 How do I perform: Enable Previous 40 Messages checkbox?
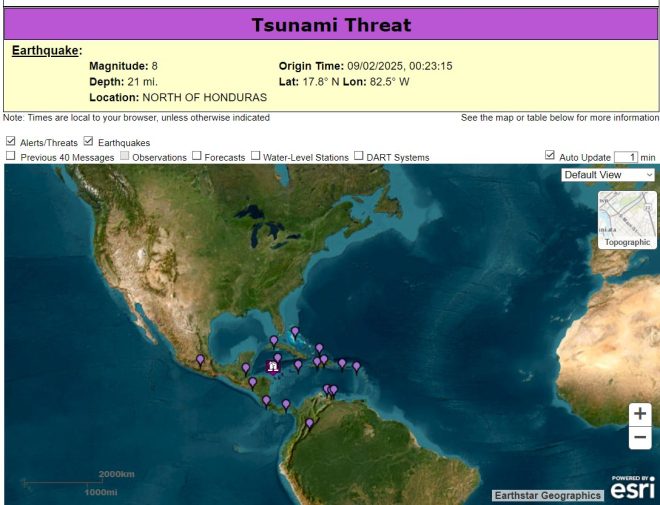pyautogui.click(x=11, y=156)
